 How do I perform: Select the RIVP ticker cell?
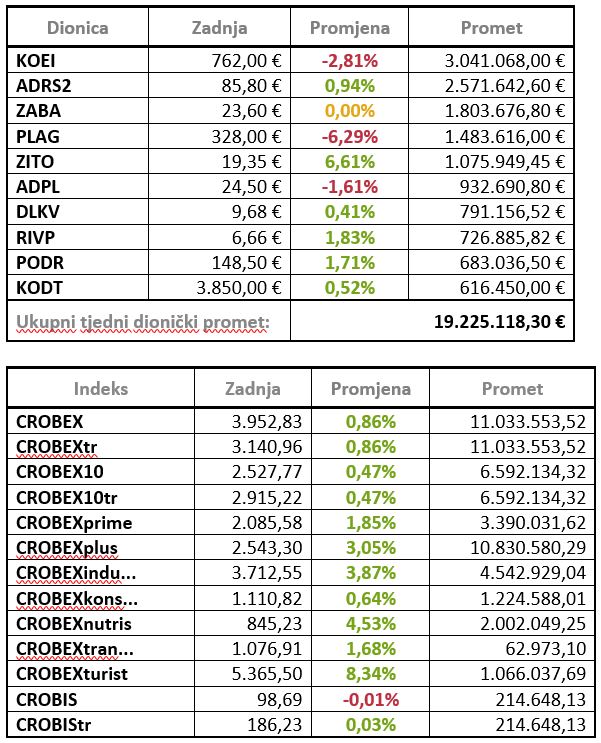(x=35, y=236)
